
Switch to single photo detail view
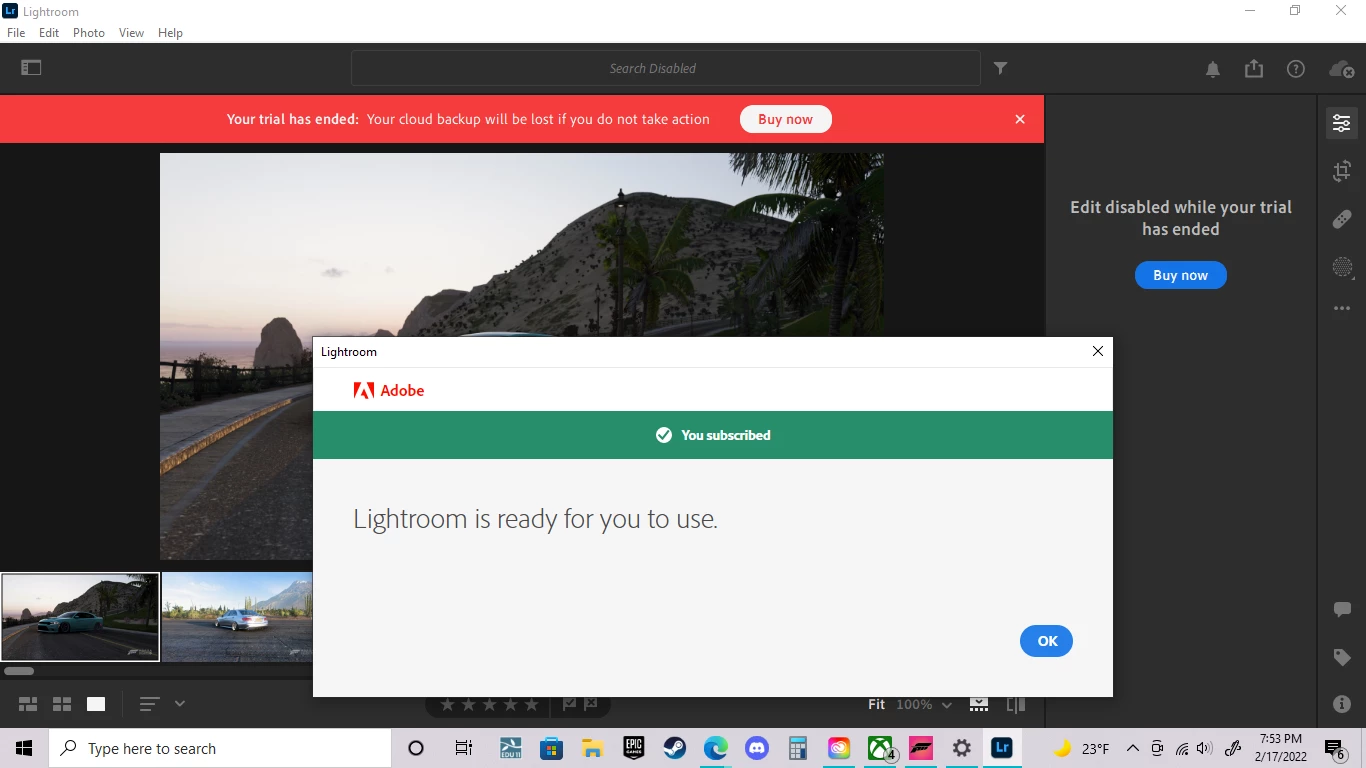click(x=96, y=704)
